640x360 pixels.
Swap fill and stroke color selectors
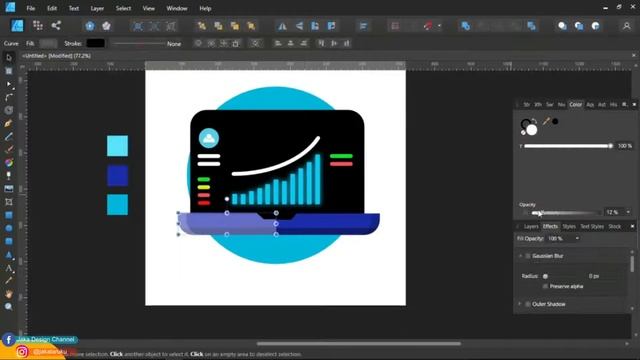534,121
